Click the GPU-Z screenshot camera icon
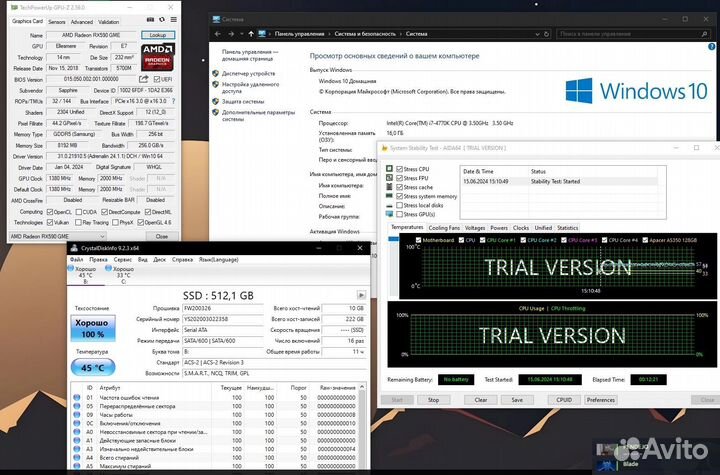The height and width of the screenshot is (475, 720). tap(150, 20)
